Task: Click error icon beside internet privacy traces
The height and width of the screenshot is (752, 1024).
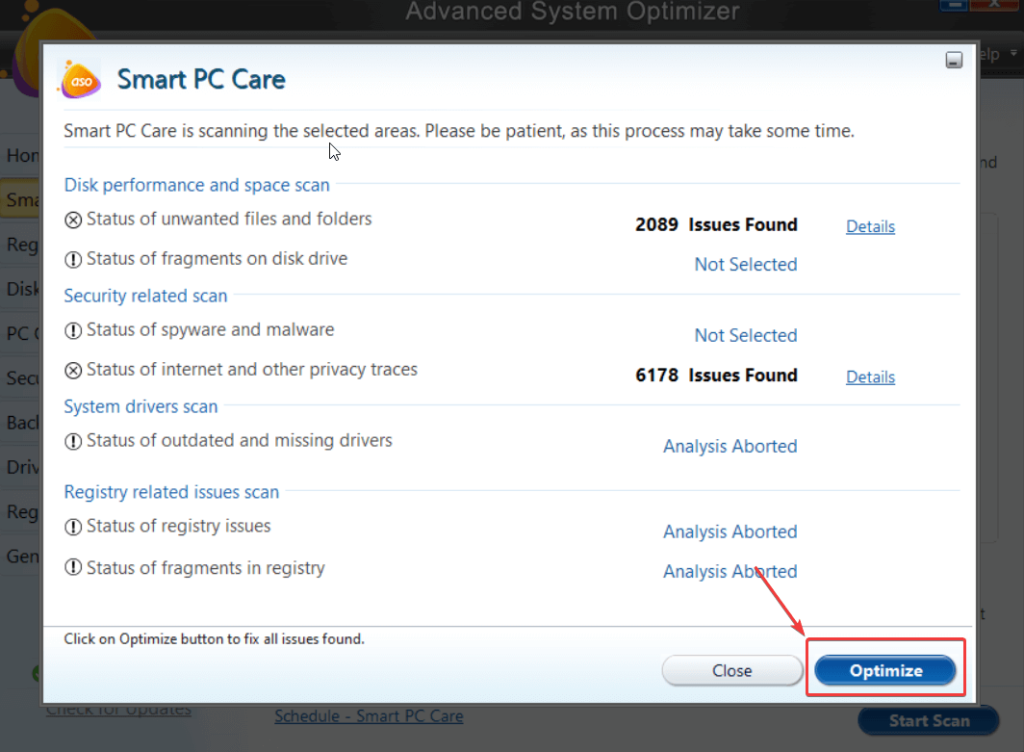Action: [x=73, y=371]
